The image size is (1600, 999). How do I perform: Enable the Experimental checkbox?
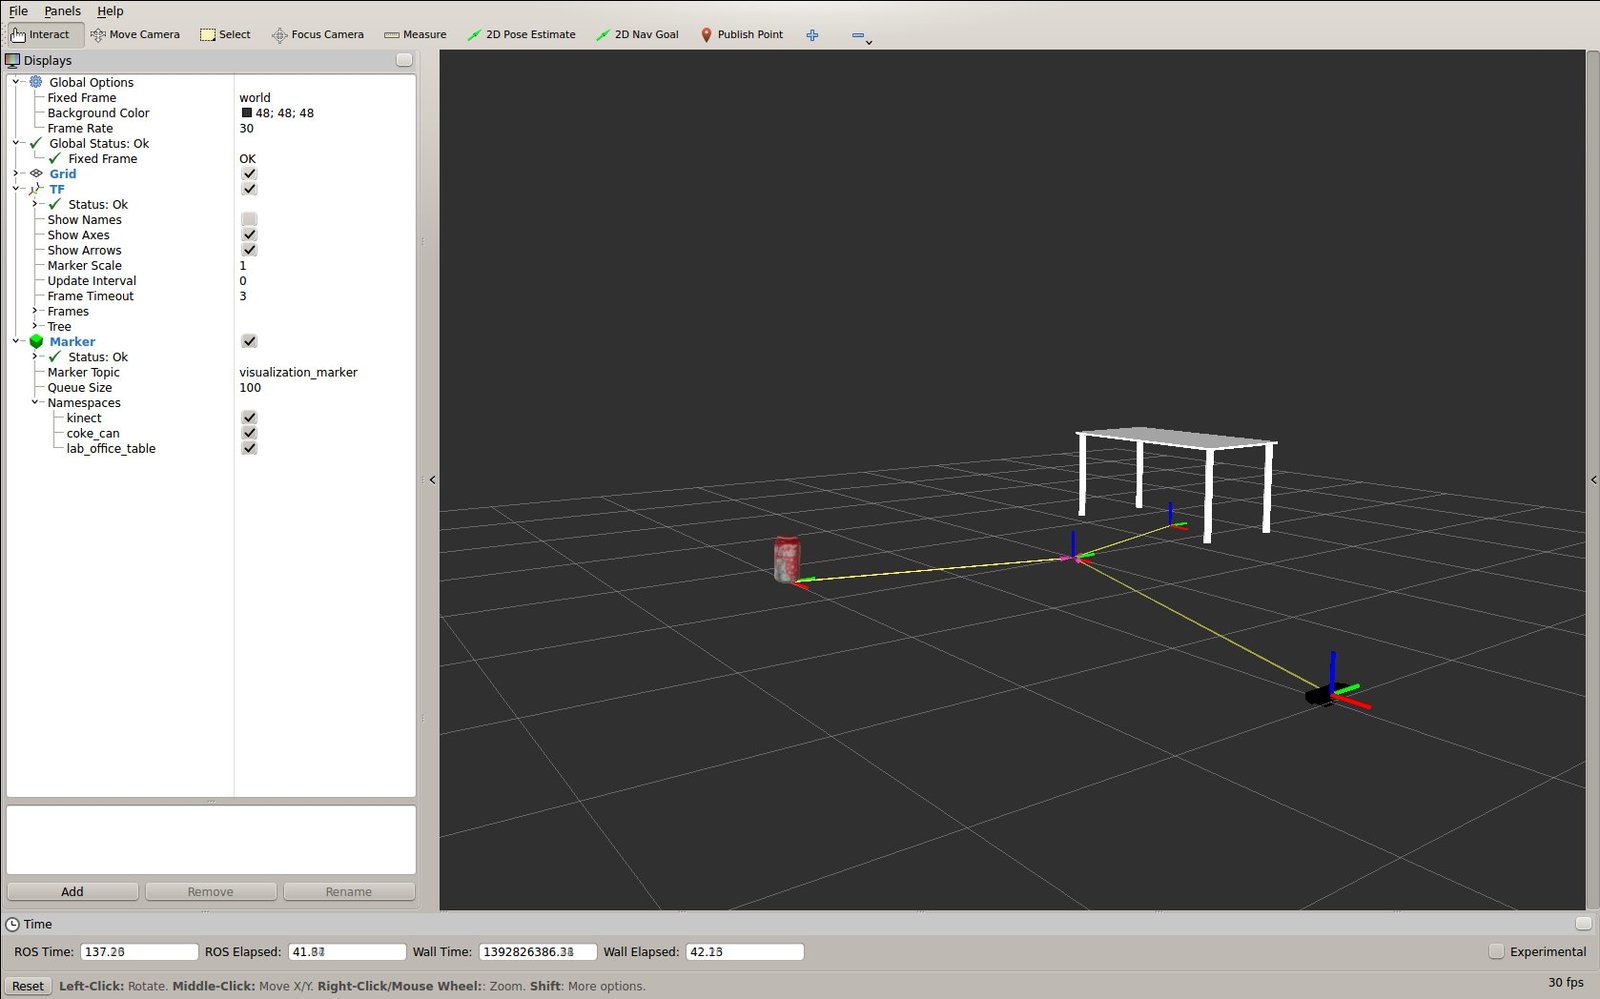(x=1496, y=952)
